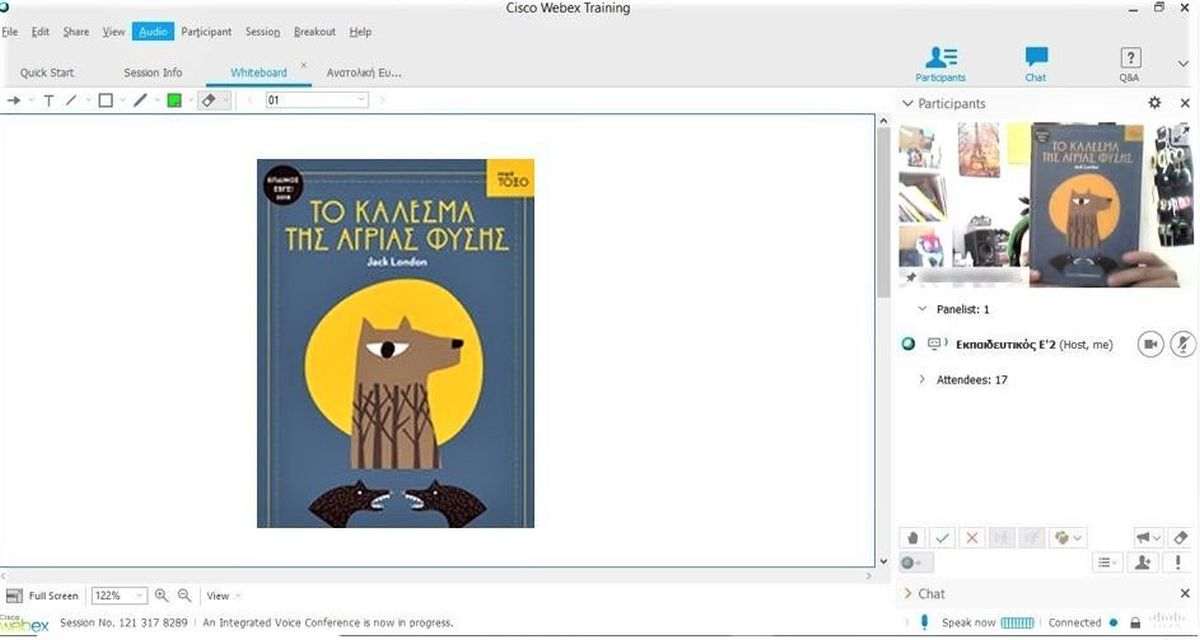Toggle the host's video camera button
This screenshot has width=1200, height=640.
1151,344
